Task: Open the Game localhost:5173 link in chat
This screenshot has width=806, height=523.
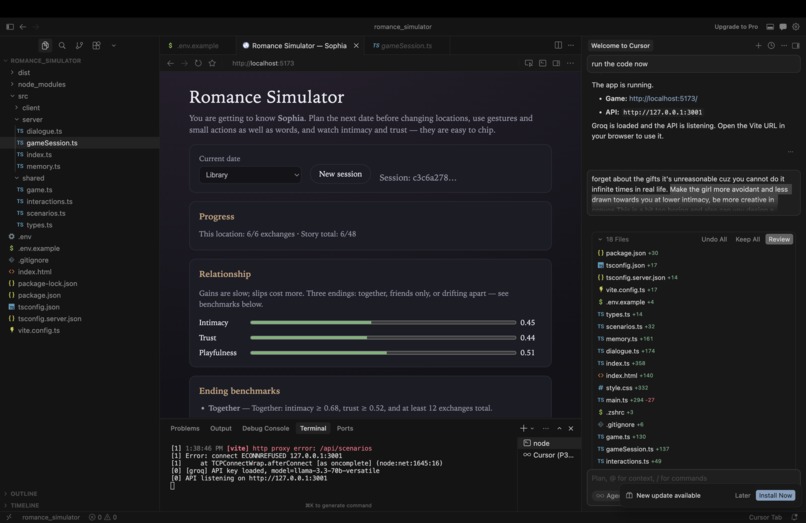Action: tap(663, 98)
